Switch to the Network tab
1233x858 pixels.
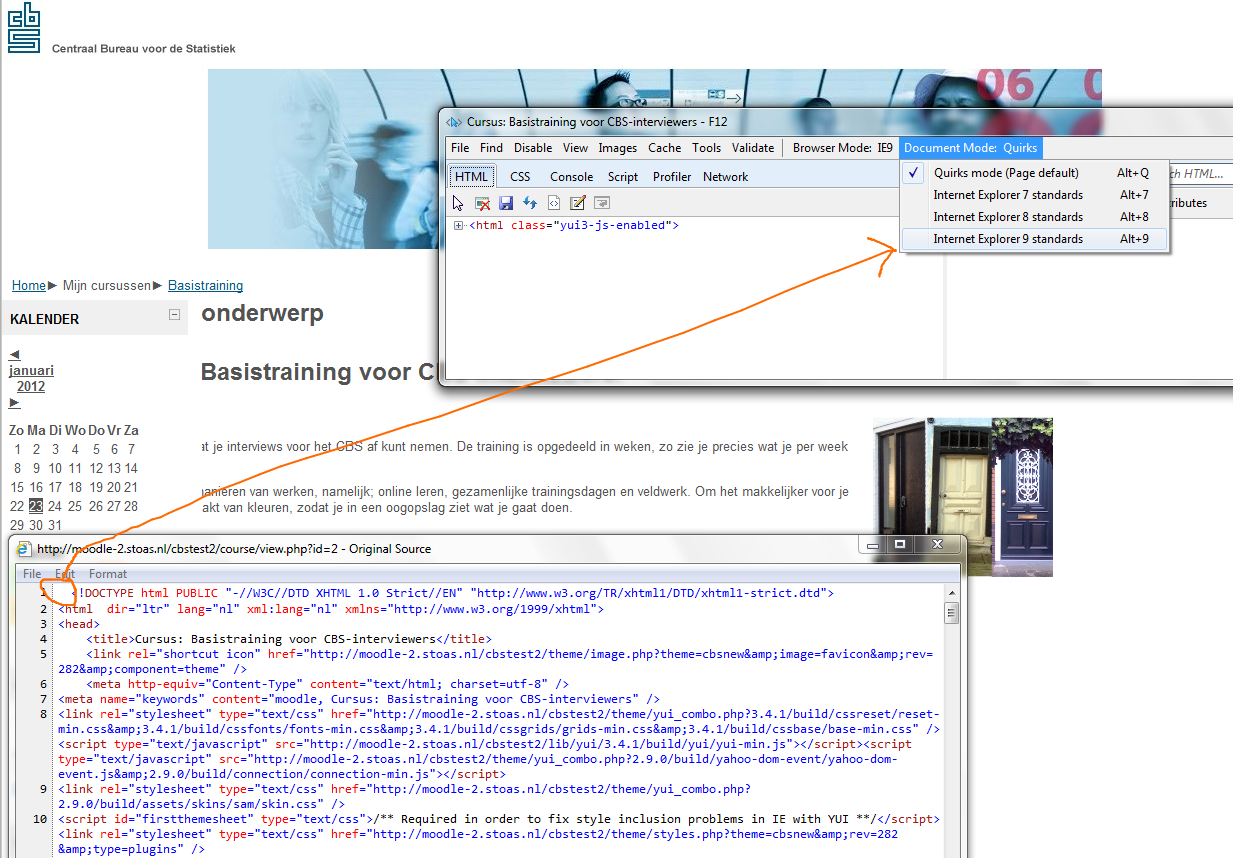(x=725, y=177)
